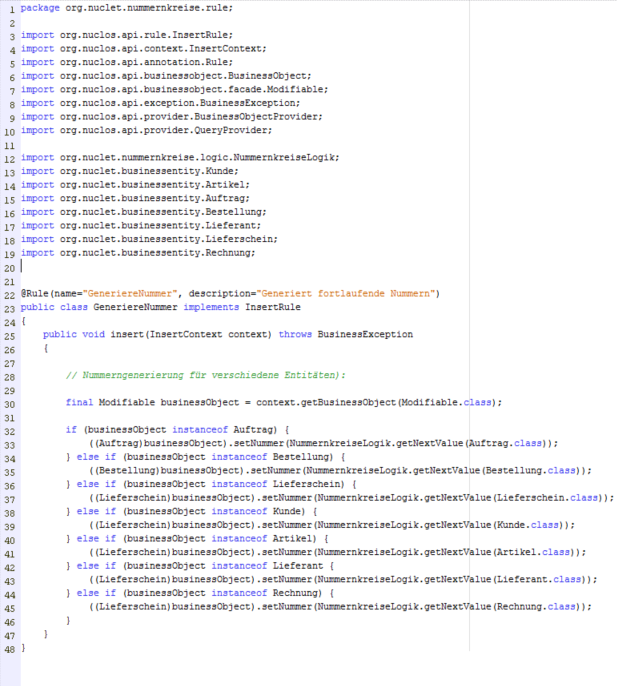Click the @Rule annotation text
The width and height of the screenshot is (617, 686).
point(34,294)
